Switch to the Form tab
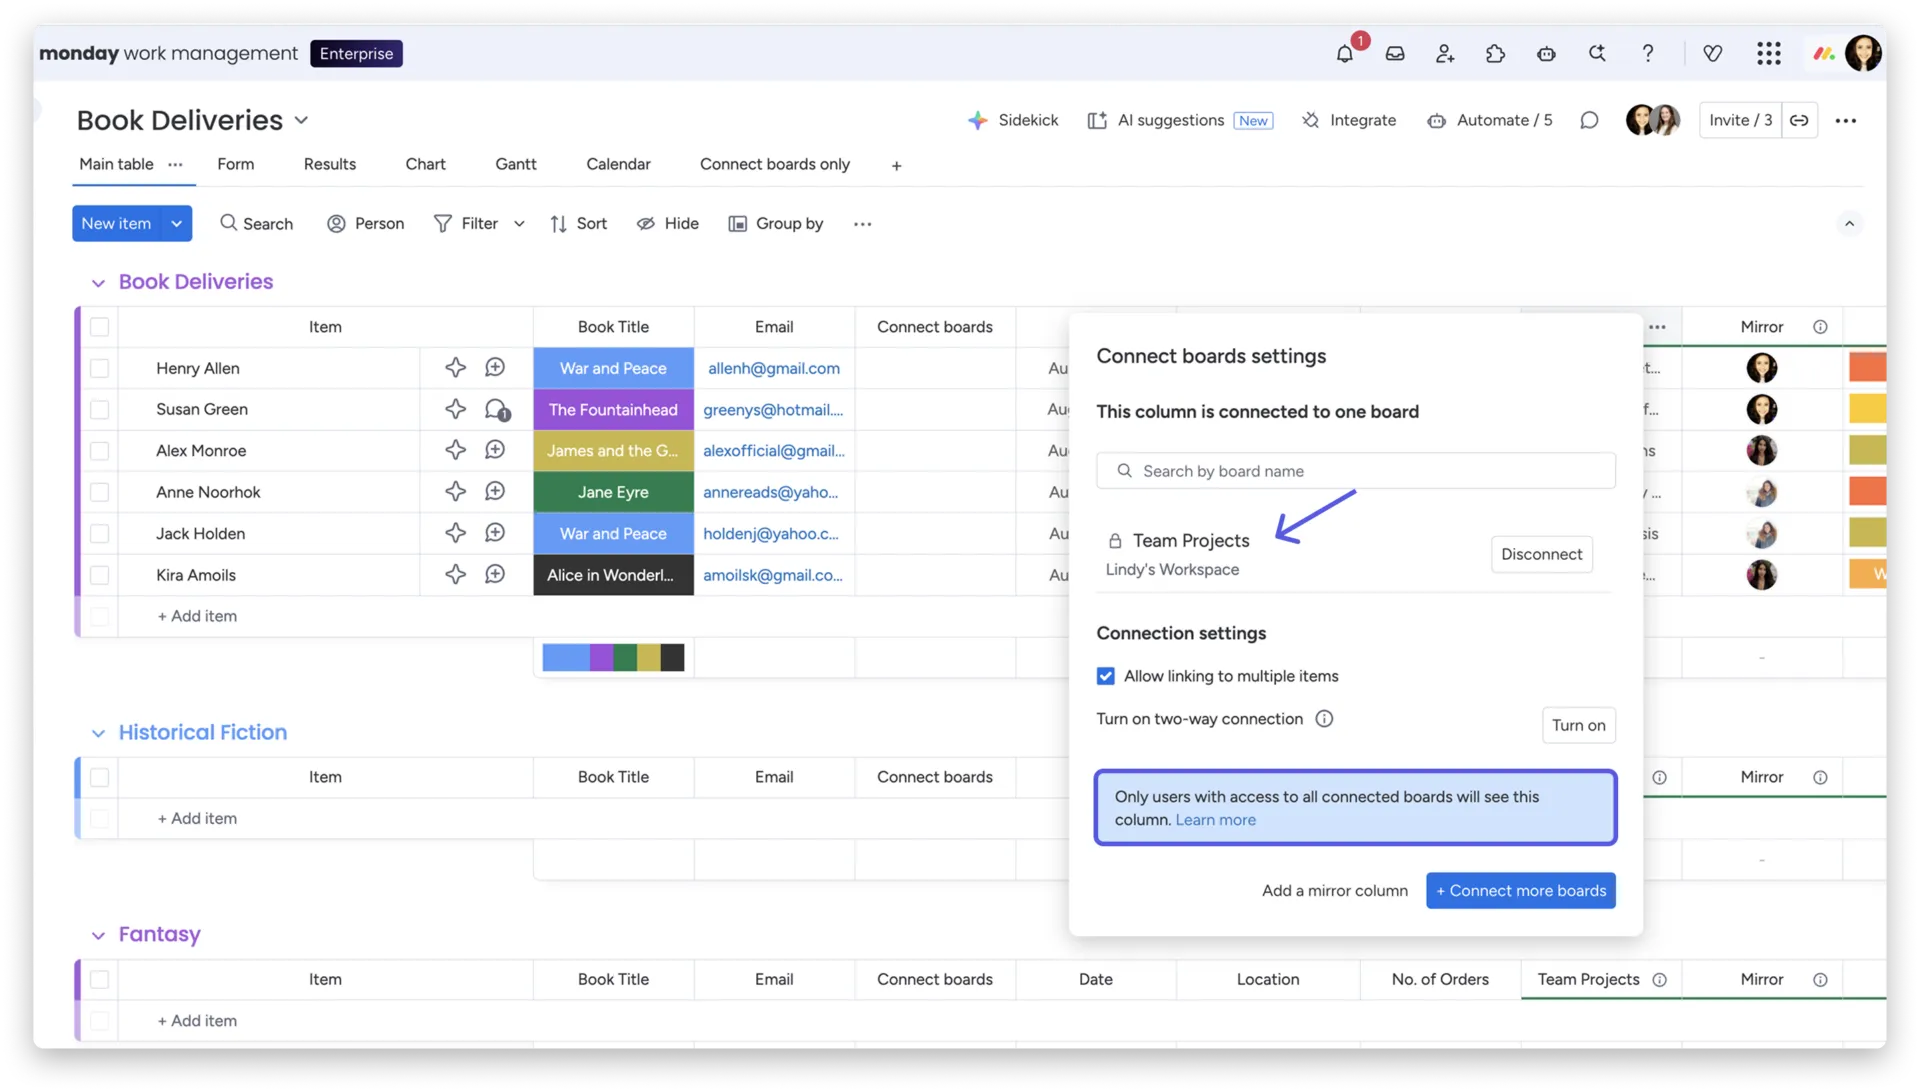This screenshot has width=1920, height=1092. coord(236,164)
